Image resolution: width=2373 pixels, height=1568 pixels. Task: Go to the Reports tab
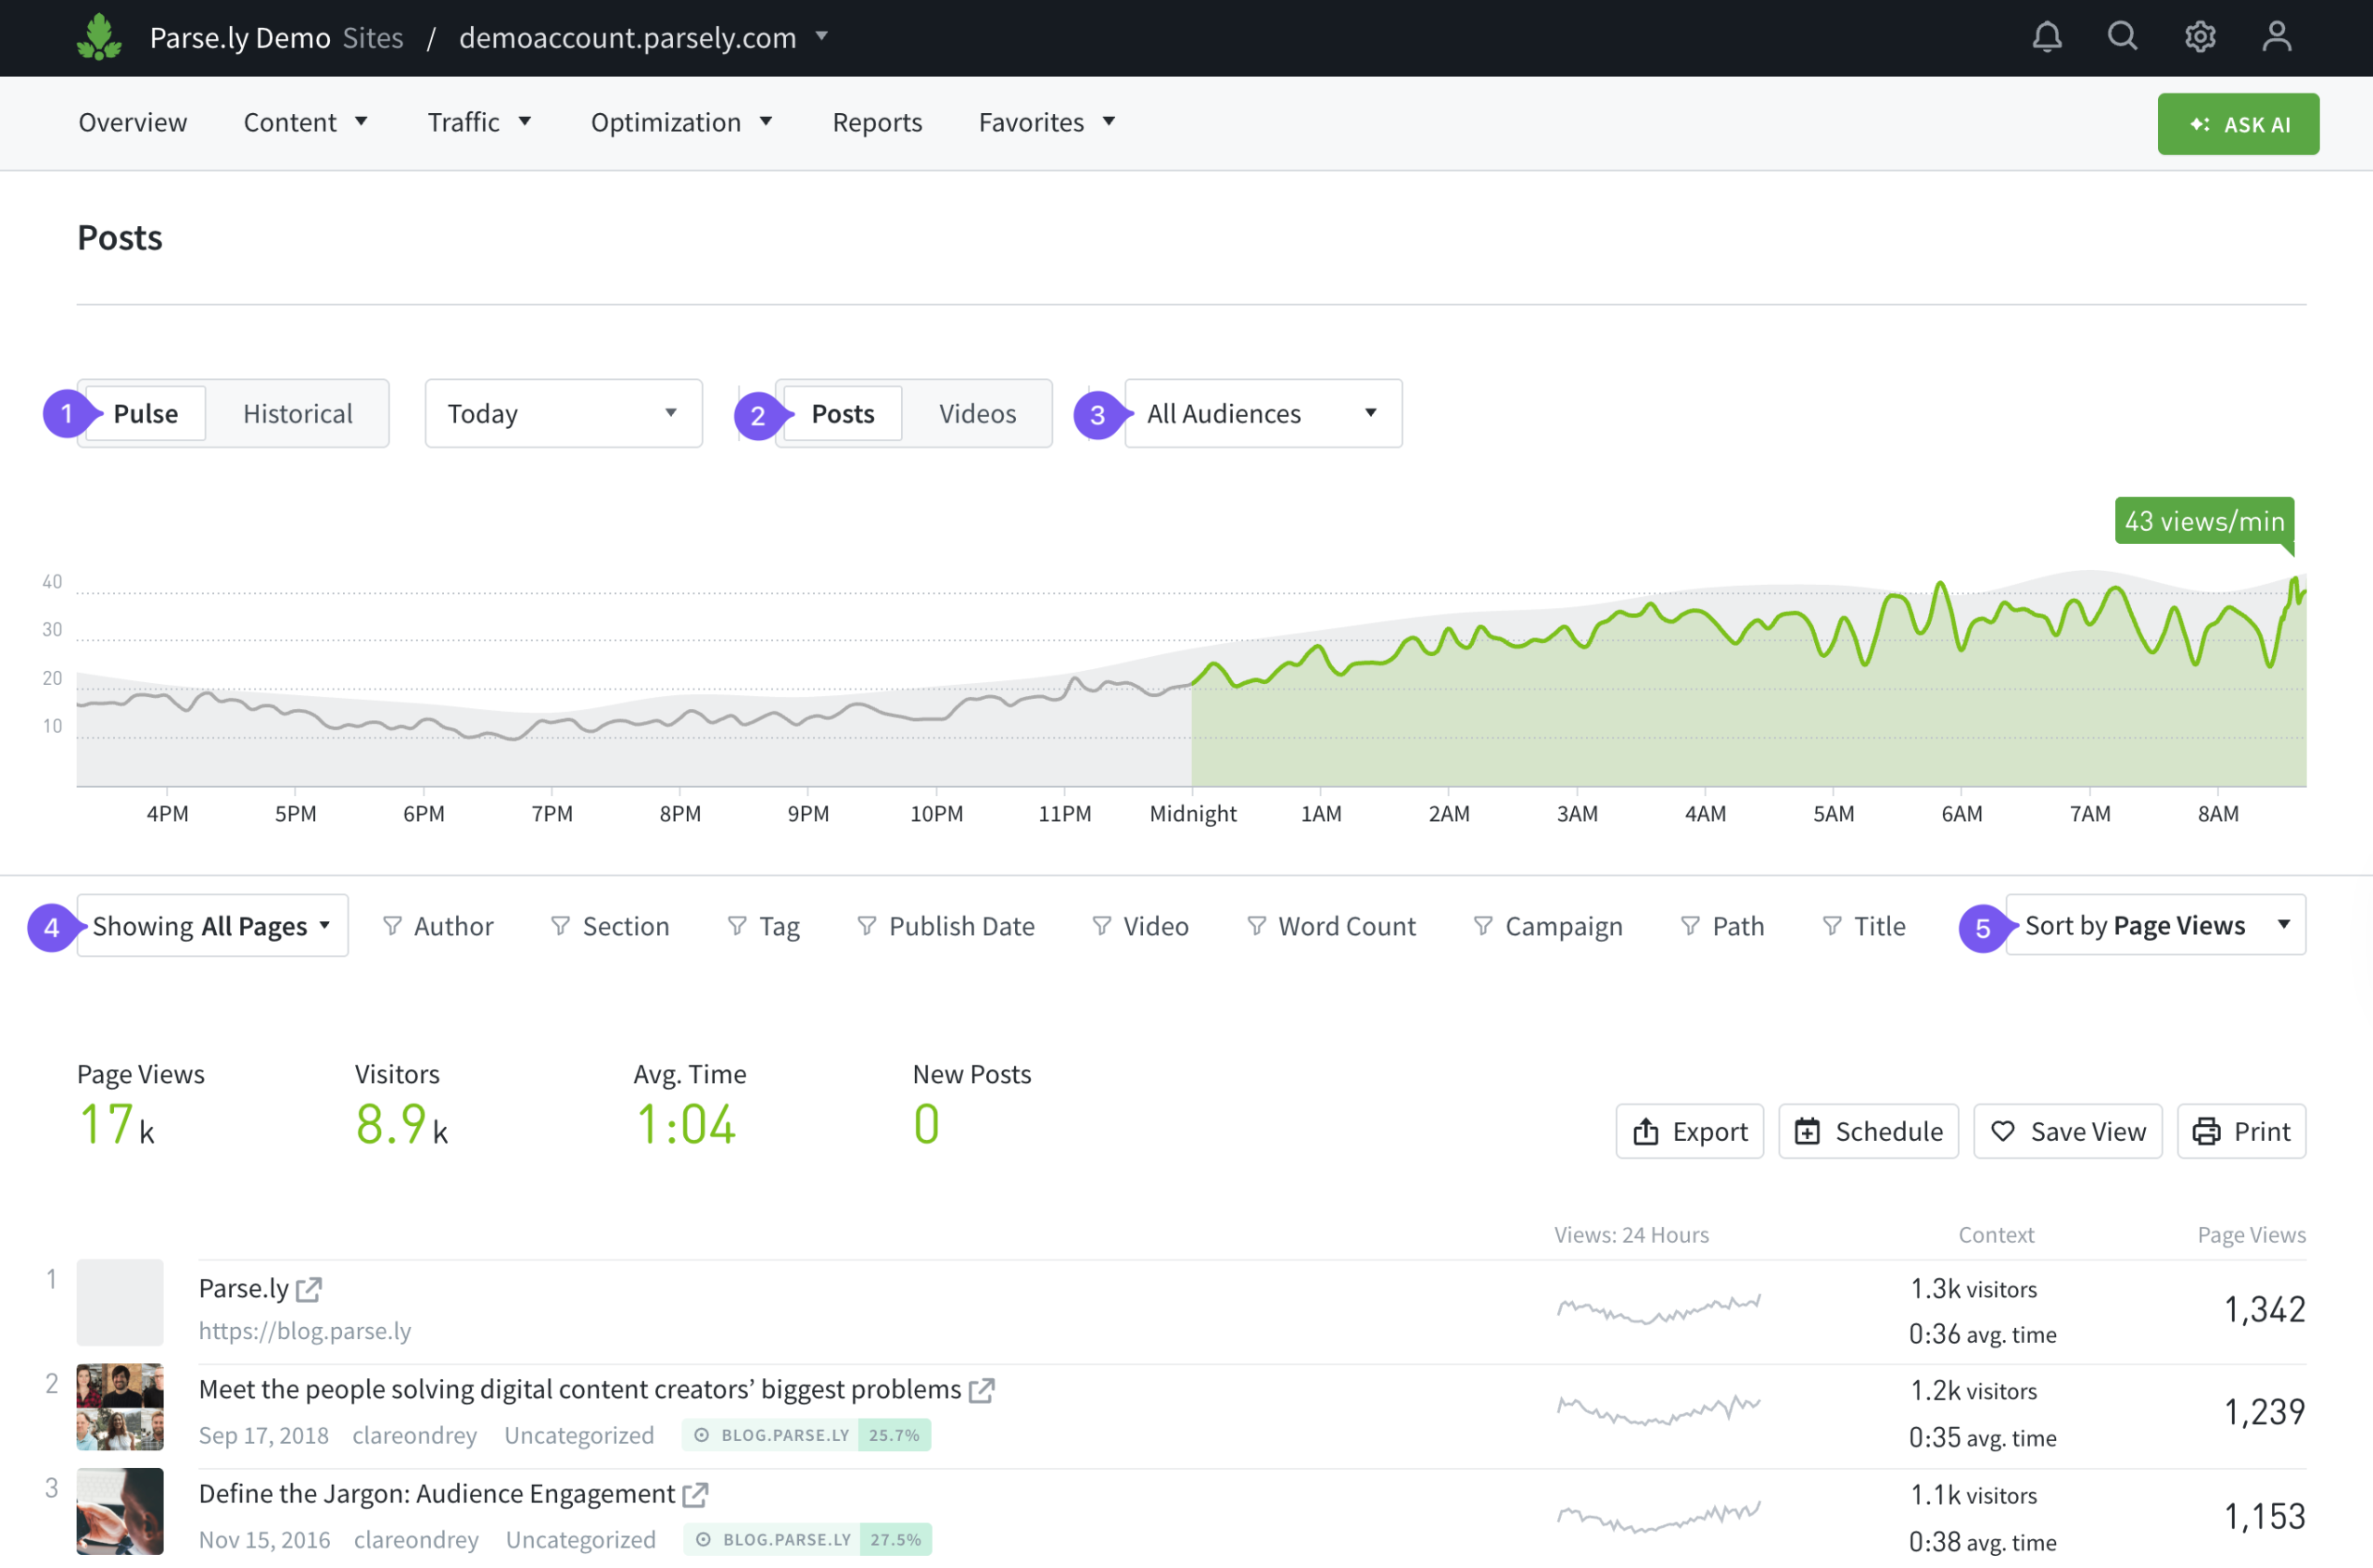pyautogui.click(x=877, y=122)
